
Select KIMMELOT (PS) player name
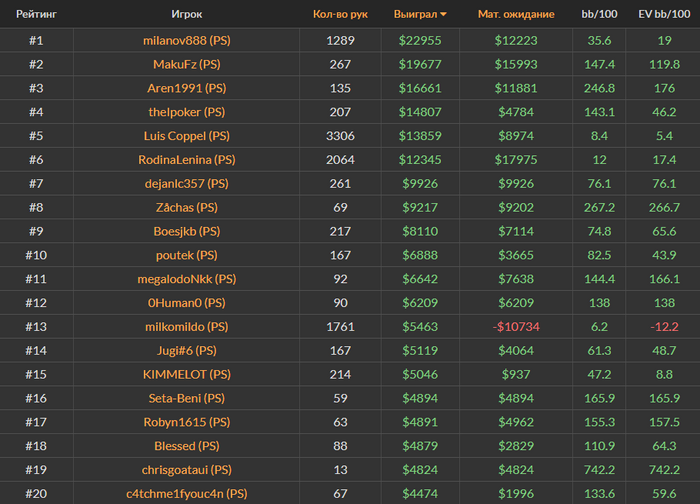point(187,374)
